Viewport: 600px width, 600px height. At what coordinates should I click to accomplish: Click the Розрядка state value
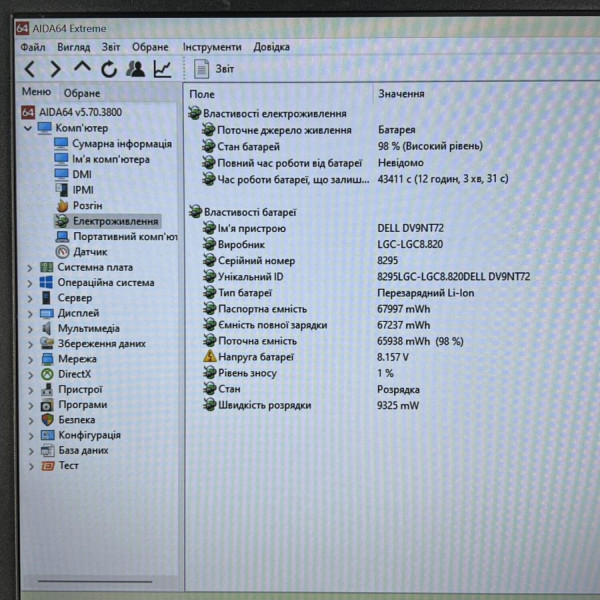click(x=398, y=390)
